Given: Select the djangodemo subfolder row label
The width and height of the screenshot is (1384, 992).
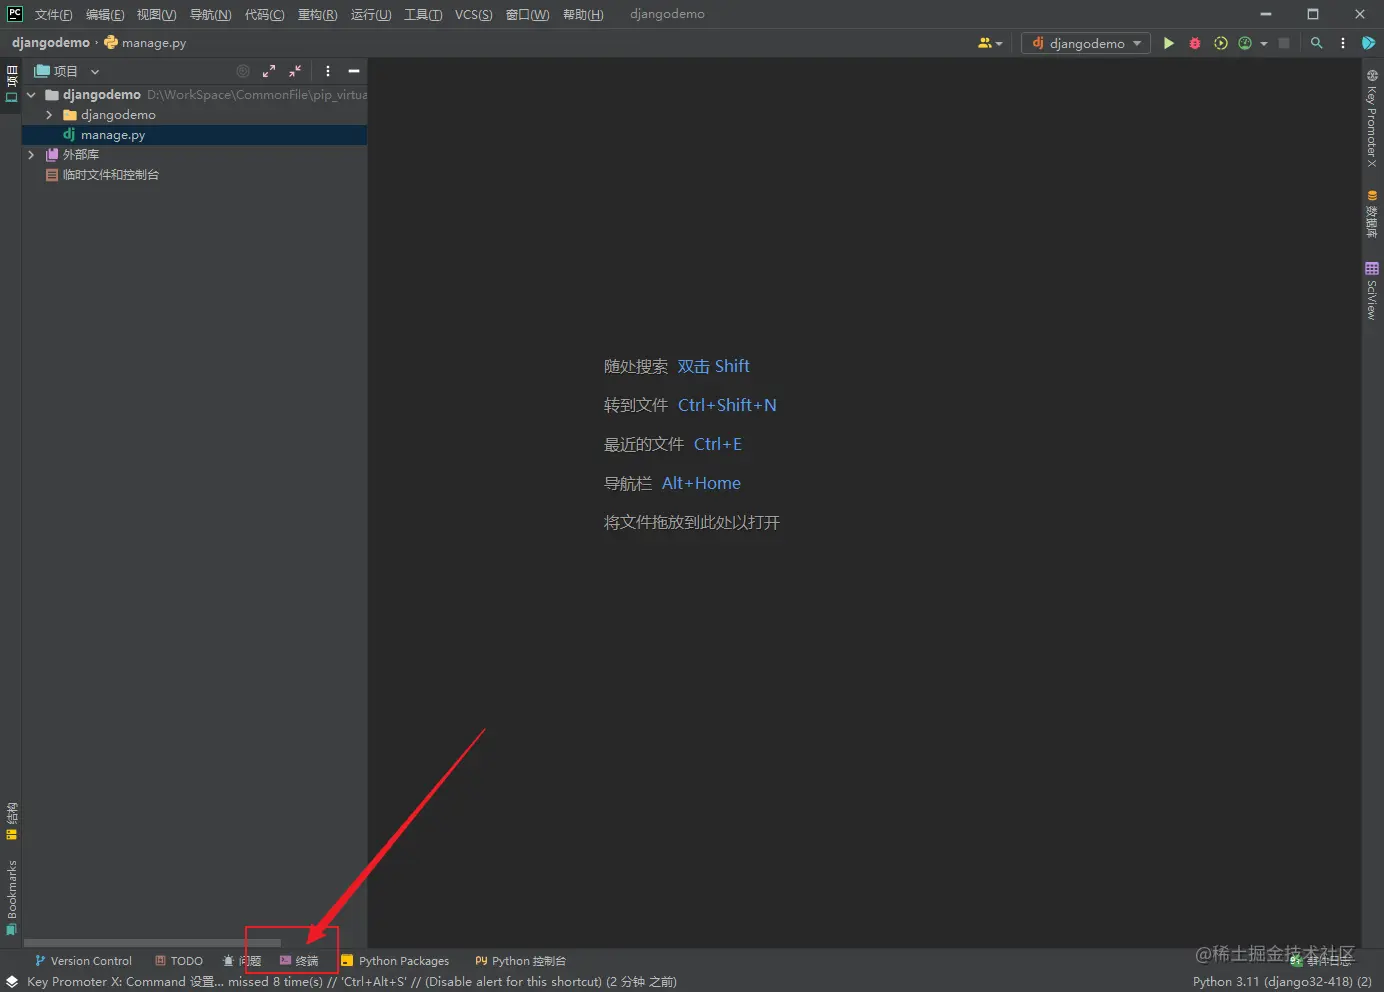Looking at the screenshot, I should [118, 115].
